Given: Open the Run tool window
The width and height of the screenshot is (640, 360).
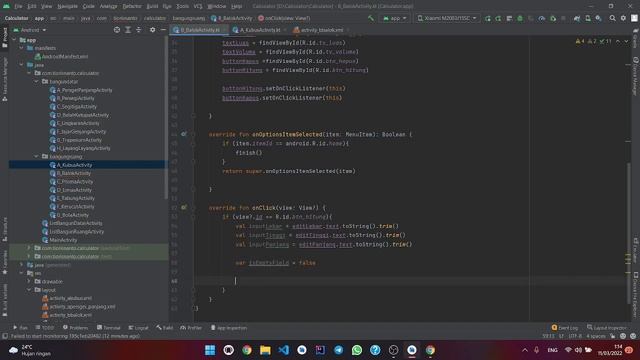Looking at the screenshot, I should pos(20,328).
